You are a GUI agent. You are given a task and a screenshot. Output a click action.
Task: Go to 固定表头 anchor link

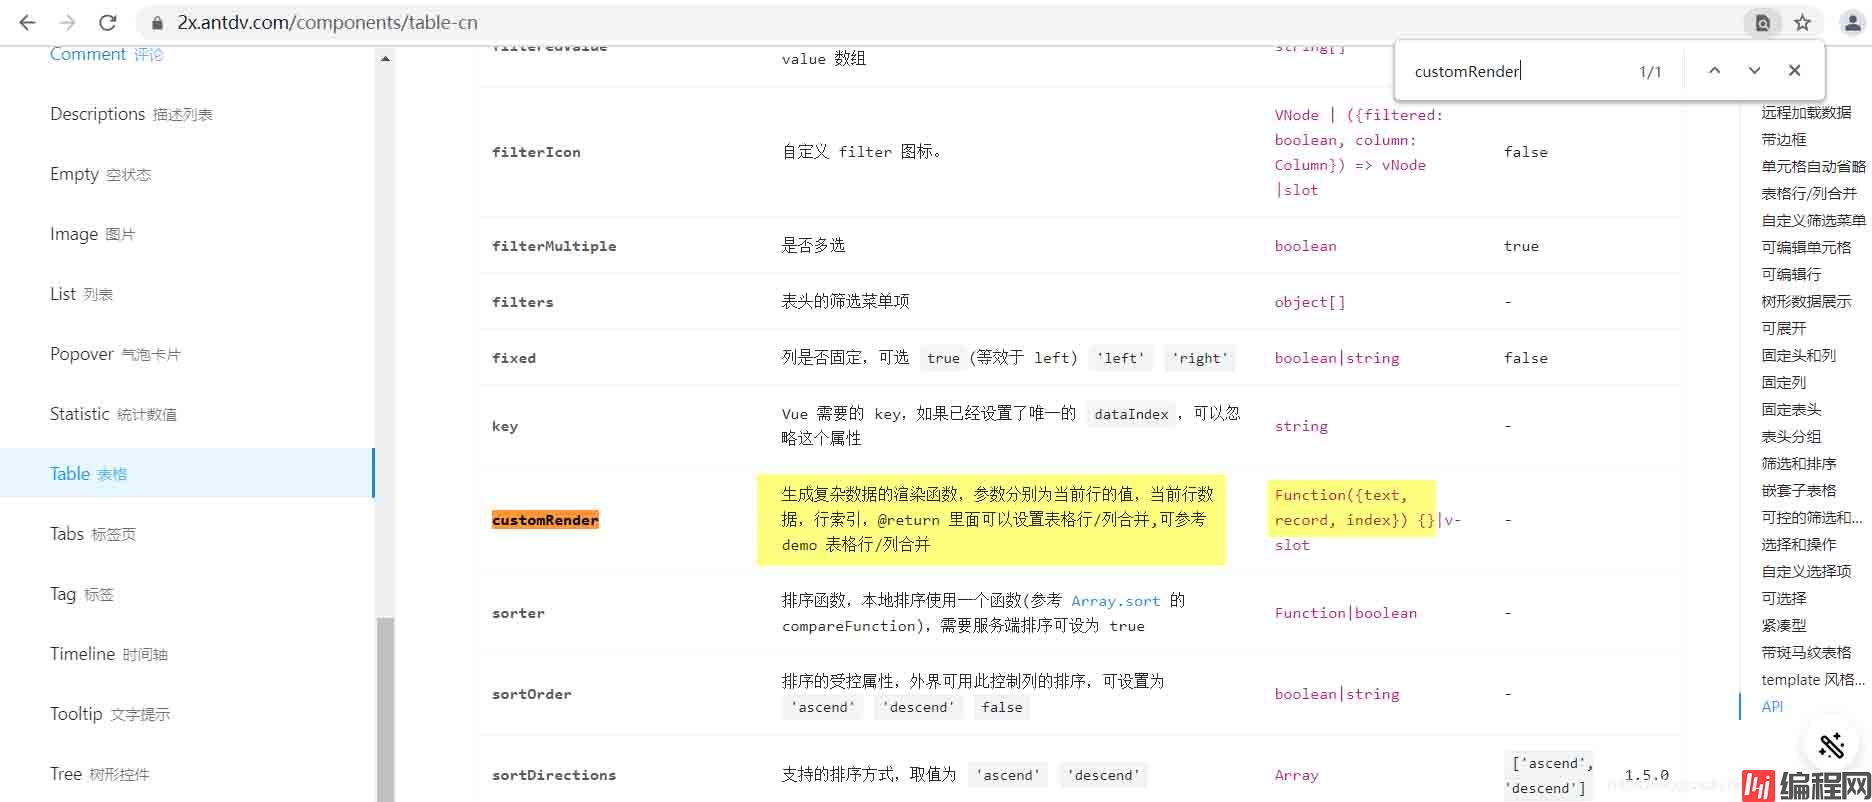click(x=1791, y=409)
